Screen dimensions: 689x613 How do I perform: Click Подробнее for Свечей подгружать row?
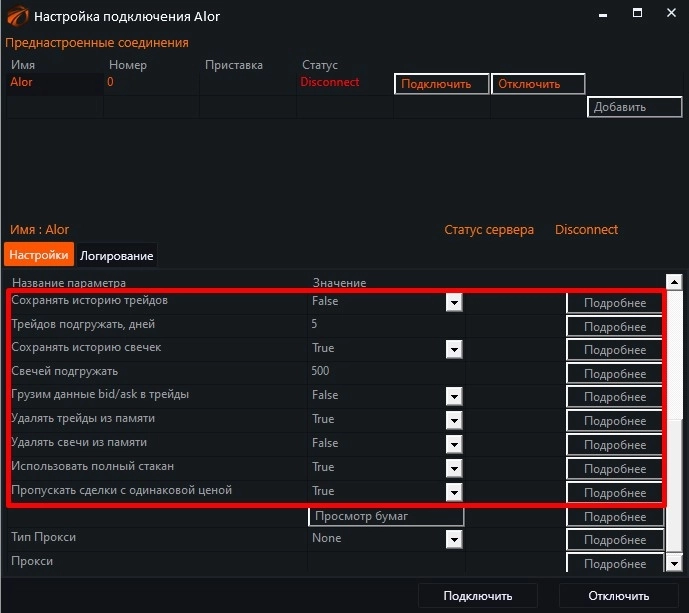[614, 374]
